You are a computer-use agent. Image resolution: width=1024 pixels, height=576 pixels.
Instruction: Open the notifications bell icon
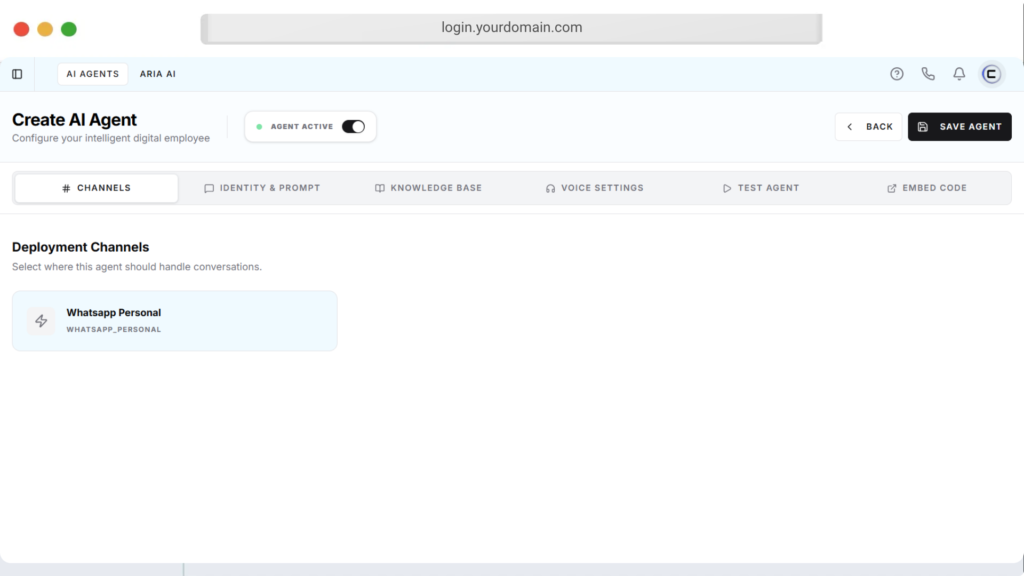[x=959, y=74]
